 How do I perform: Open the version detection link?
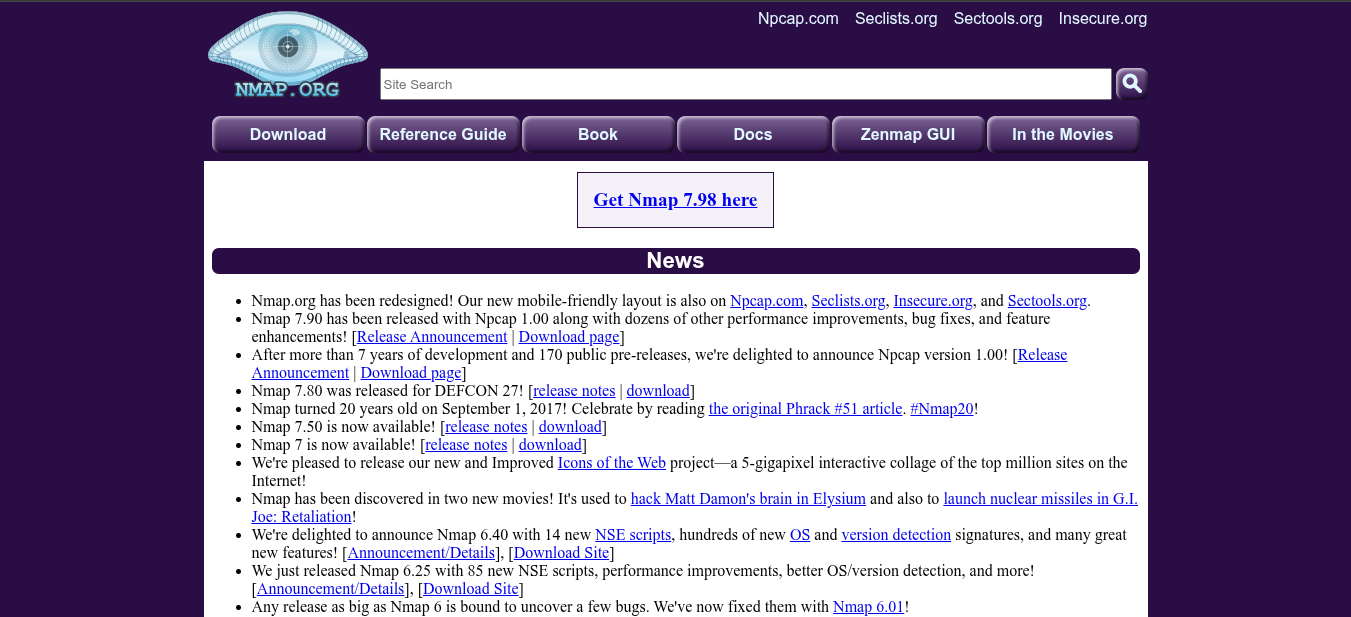click(x=896, y=535)
